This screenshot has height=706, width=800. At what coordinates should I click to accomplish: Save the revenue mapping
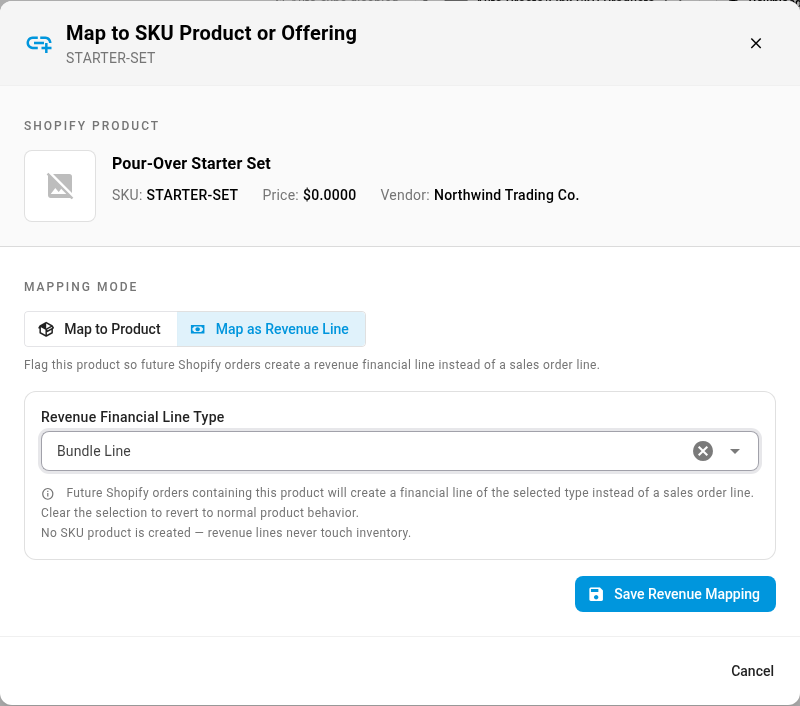(x=675, y=594)
